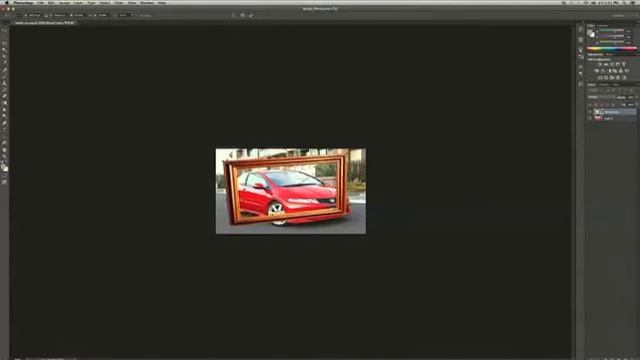Change screen mode icon at toolbar bottom

tap(4, 182)
